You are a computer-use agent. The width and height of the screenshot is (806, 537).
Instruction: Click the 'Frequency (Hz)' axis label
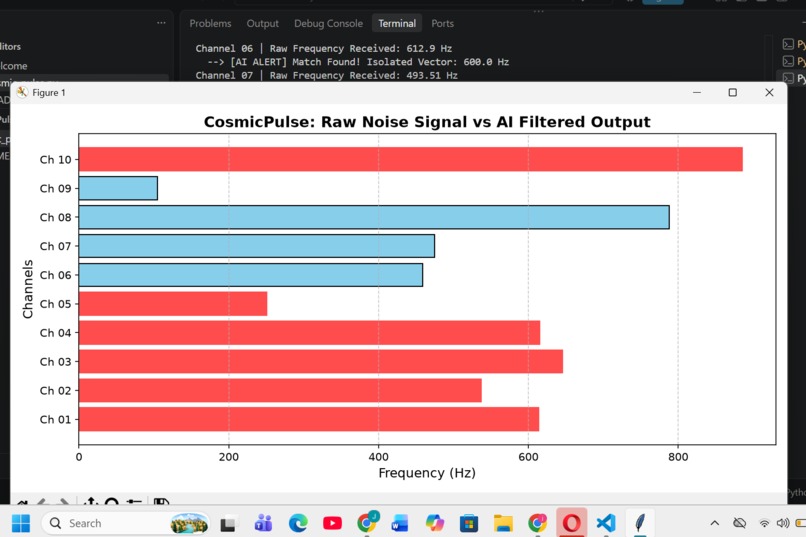click(x=427, y=473)
